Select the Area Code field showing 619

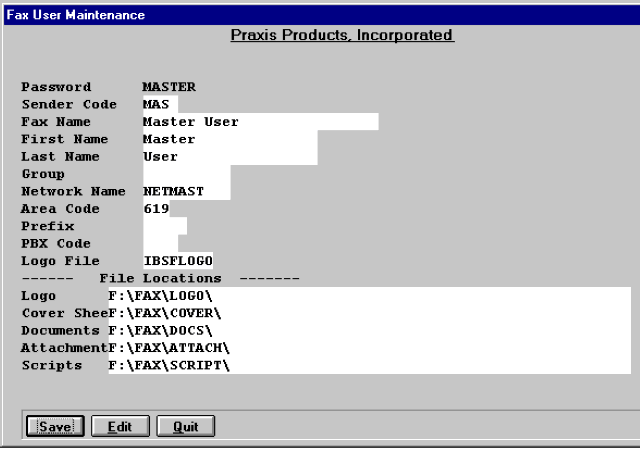156,209
